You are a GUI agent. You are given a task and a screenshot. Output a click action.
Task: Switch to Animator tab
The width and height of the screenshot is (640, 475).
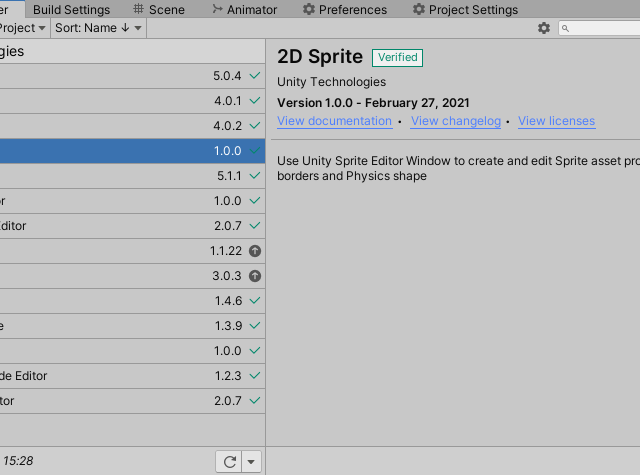[x=244, y=9]
